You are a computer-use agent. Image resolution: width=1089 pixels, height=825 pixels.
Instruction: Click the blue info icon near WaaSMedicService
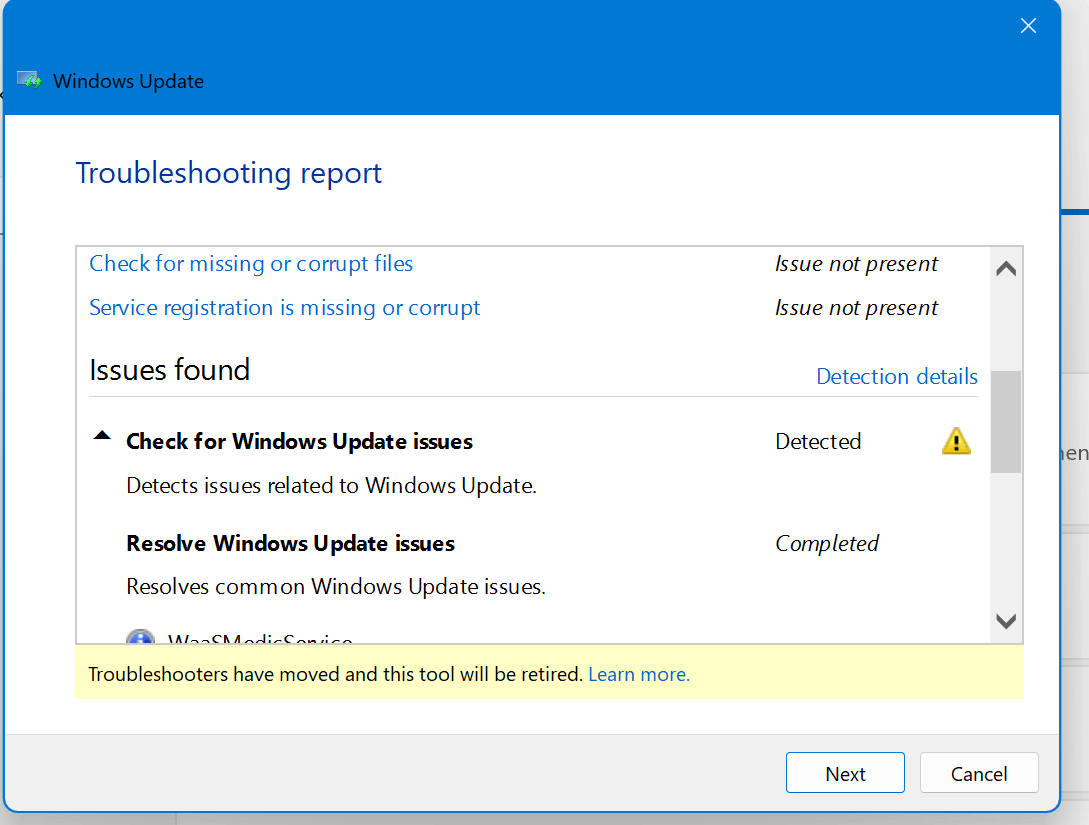[140, 637]
